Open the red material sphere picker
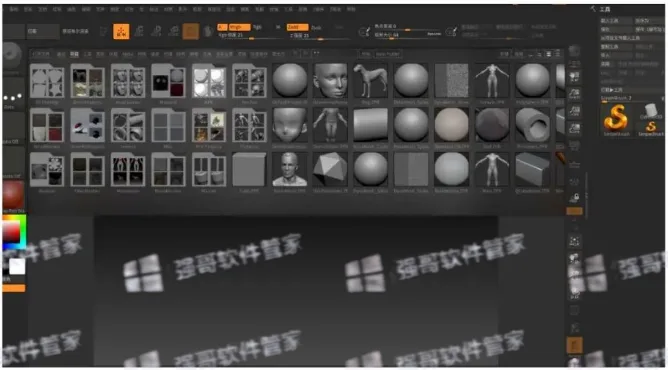Screen dimensions: 668x370 [x=13, y=195]
